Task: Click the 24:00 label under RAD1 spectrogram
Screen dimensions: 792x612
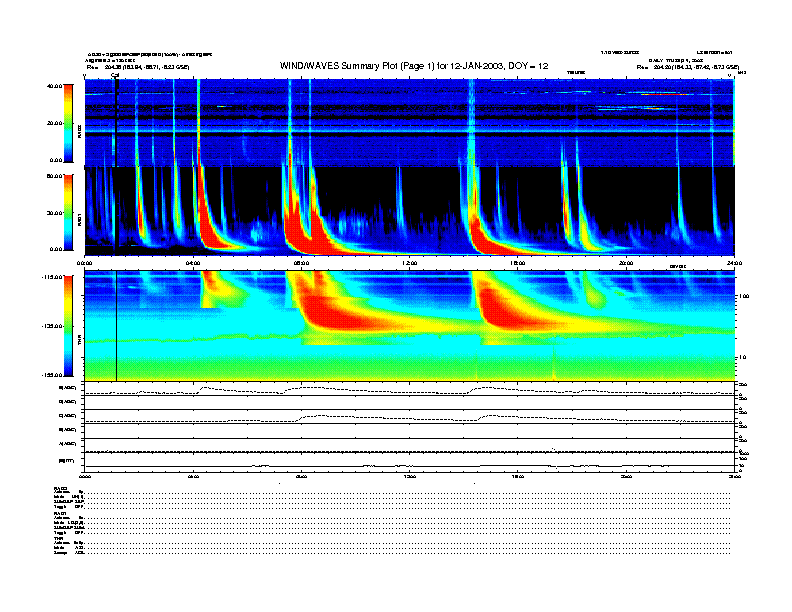Action: [x=734, y=263]
